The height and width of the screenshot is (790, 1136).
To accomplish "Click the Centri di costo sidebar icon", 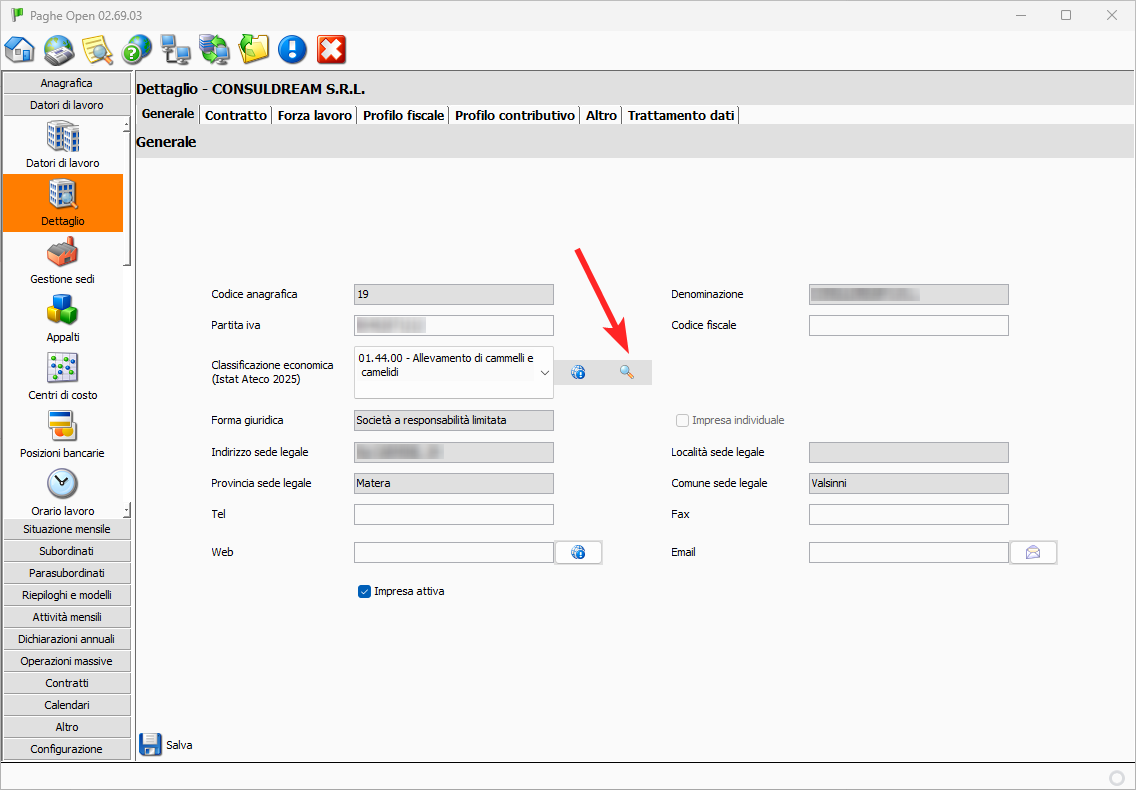I will coord(63,376).
